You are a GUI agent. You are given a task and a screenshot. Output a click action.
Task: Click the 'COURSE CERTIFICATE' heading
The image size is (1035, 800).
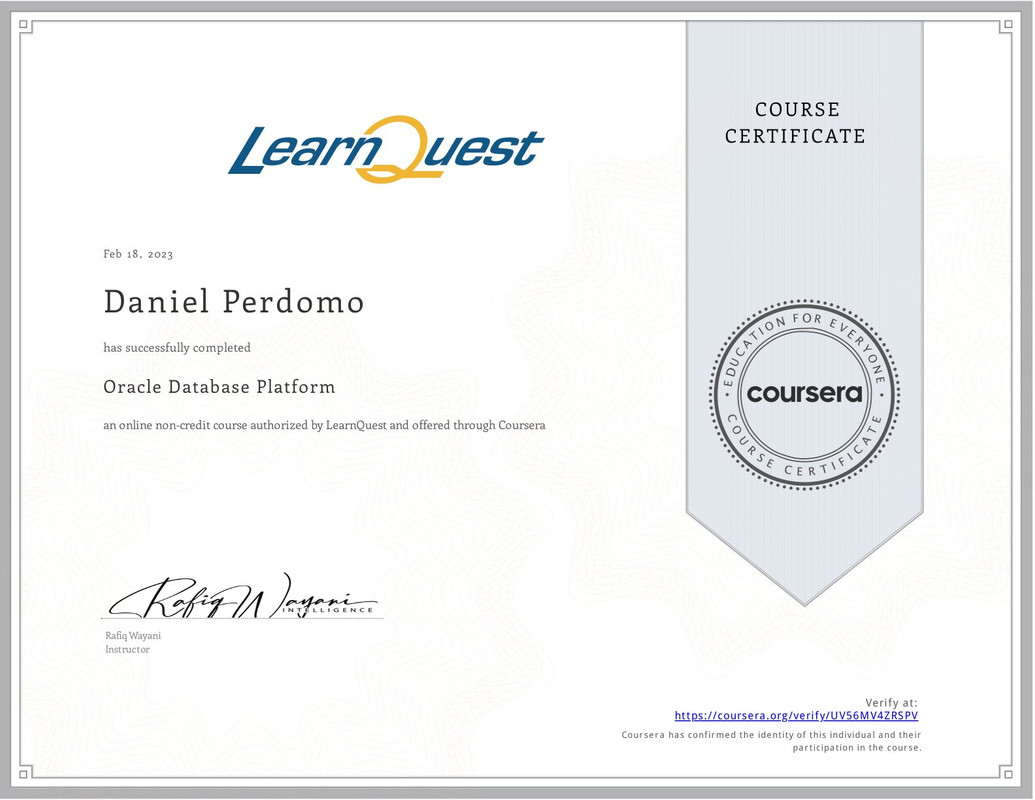[x=795, y=123]
